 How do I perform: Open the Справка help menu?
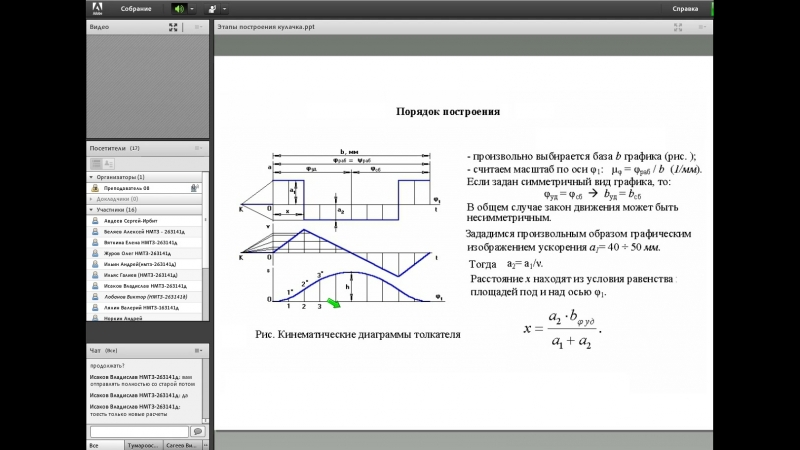pyautogui.click(x=685, y=9)
